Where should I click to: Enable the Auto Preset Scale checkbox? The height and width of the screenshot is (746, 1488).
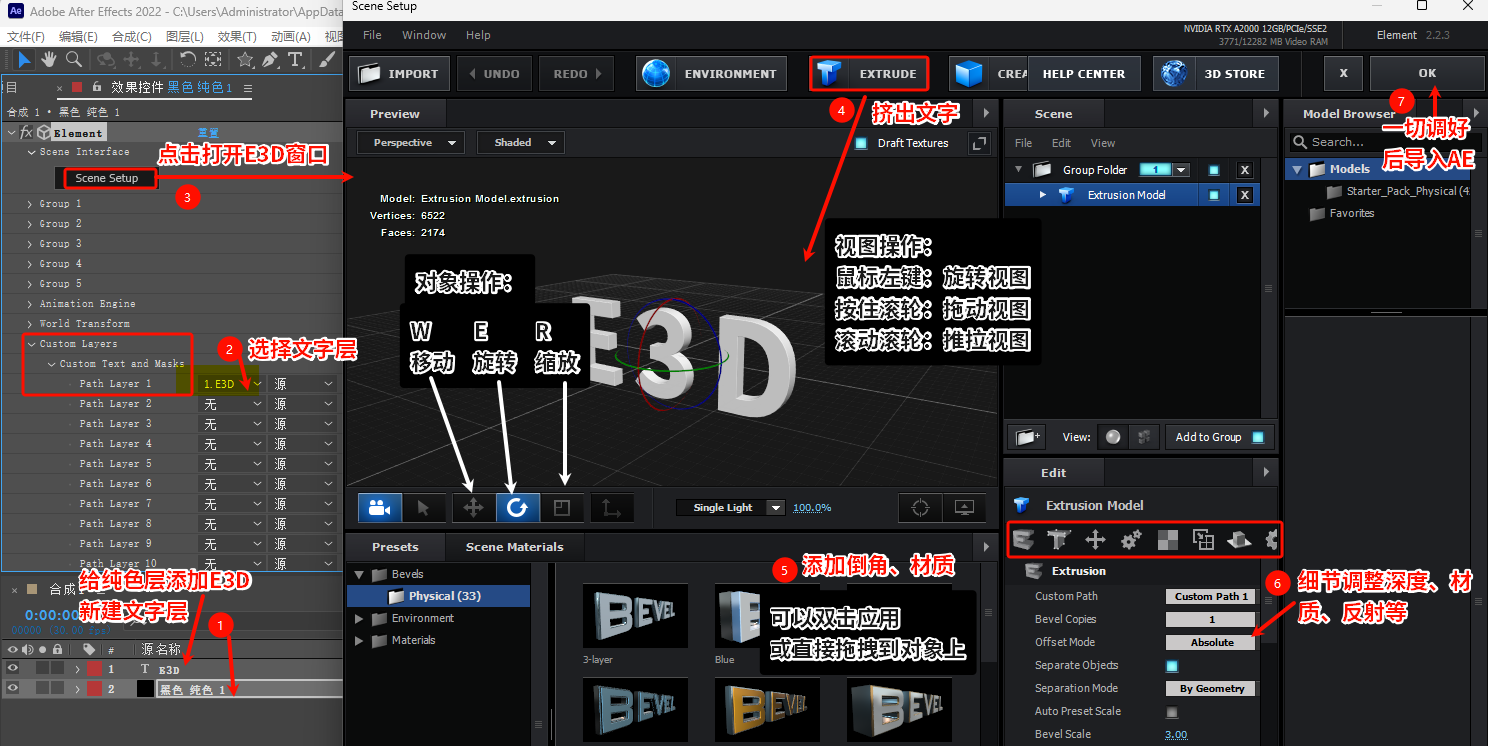[x=1172, y=712]
